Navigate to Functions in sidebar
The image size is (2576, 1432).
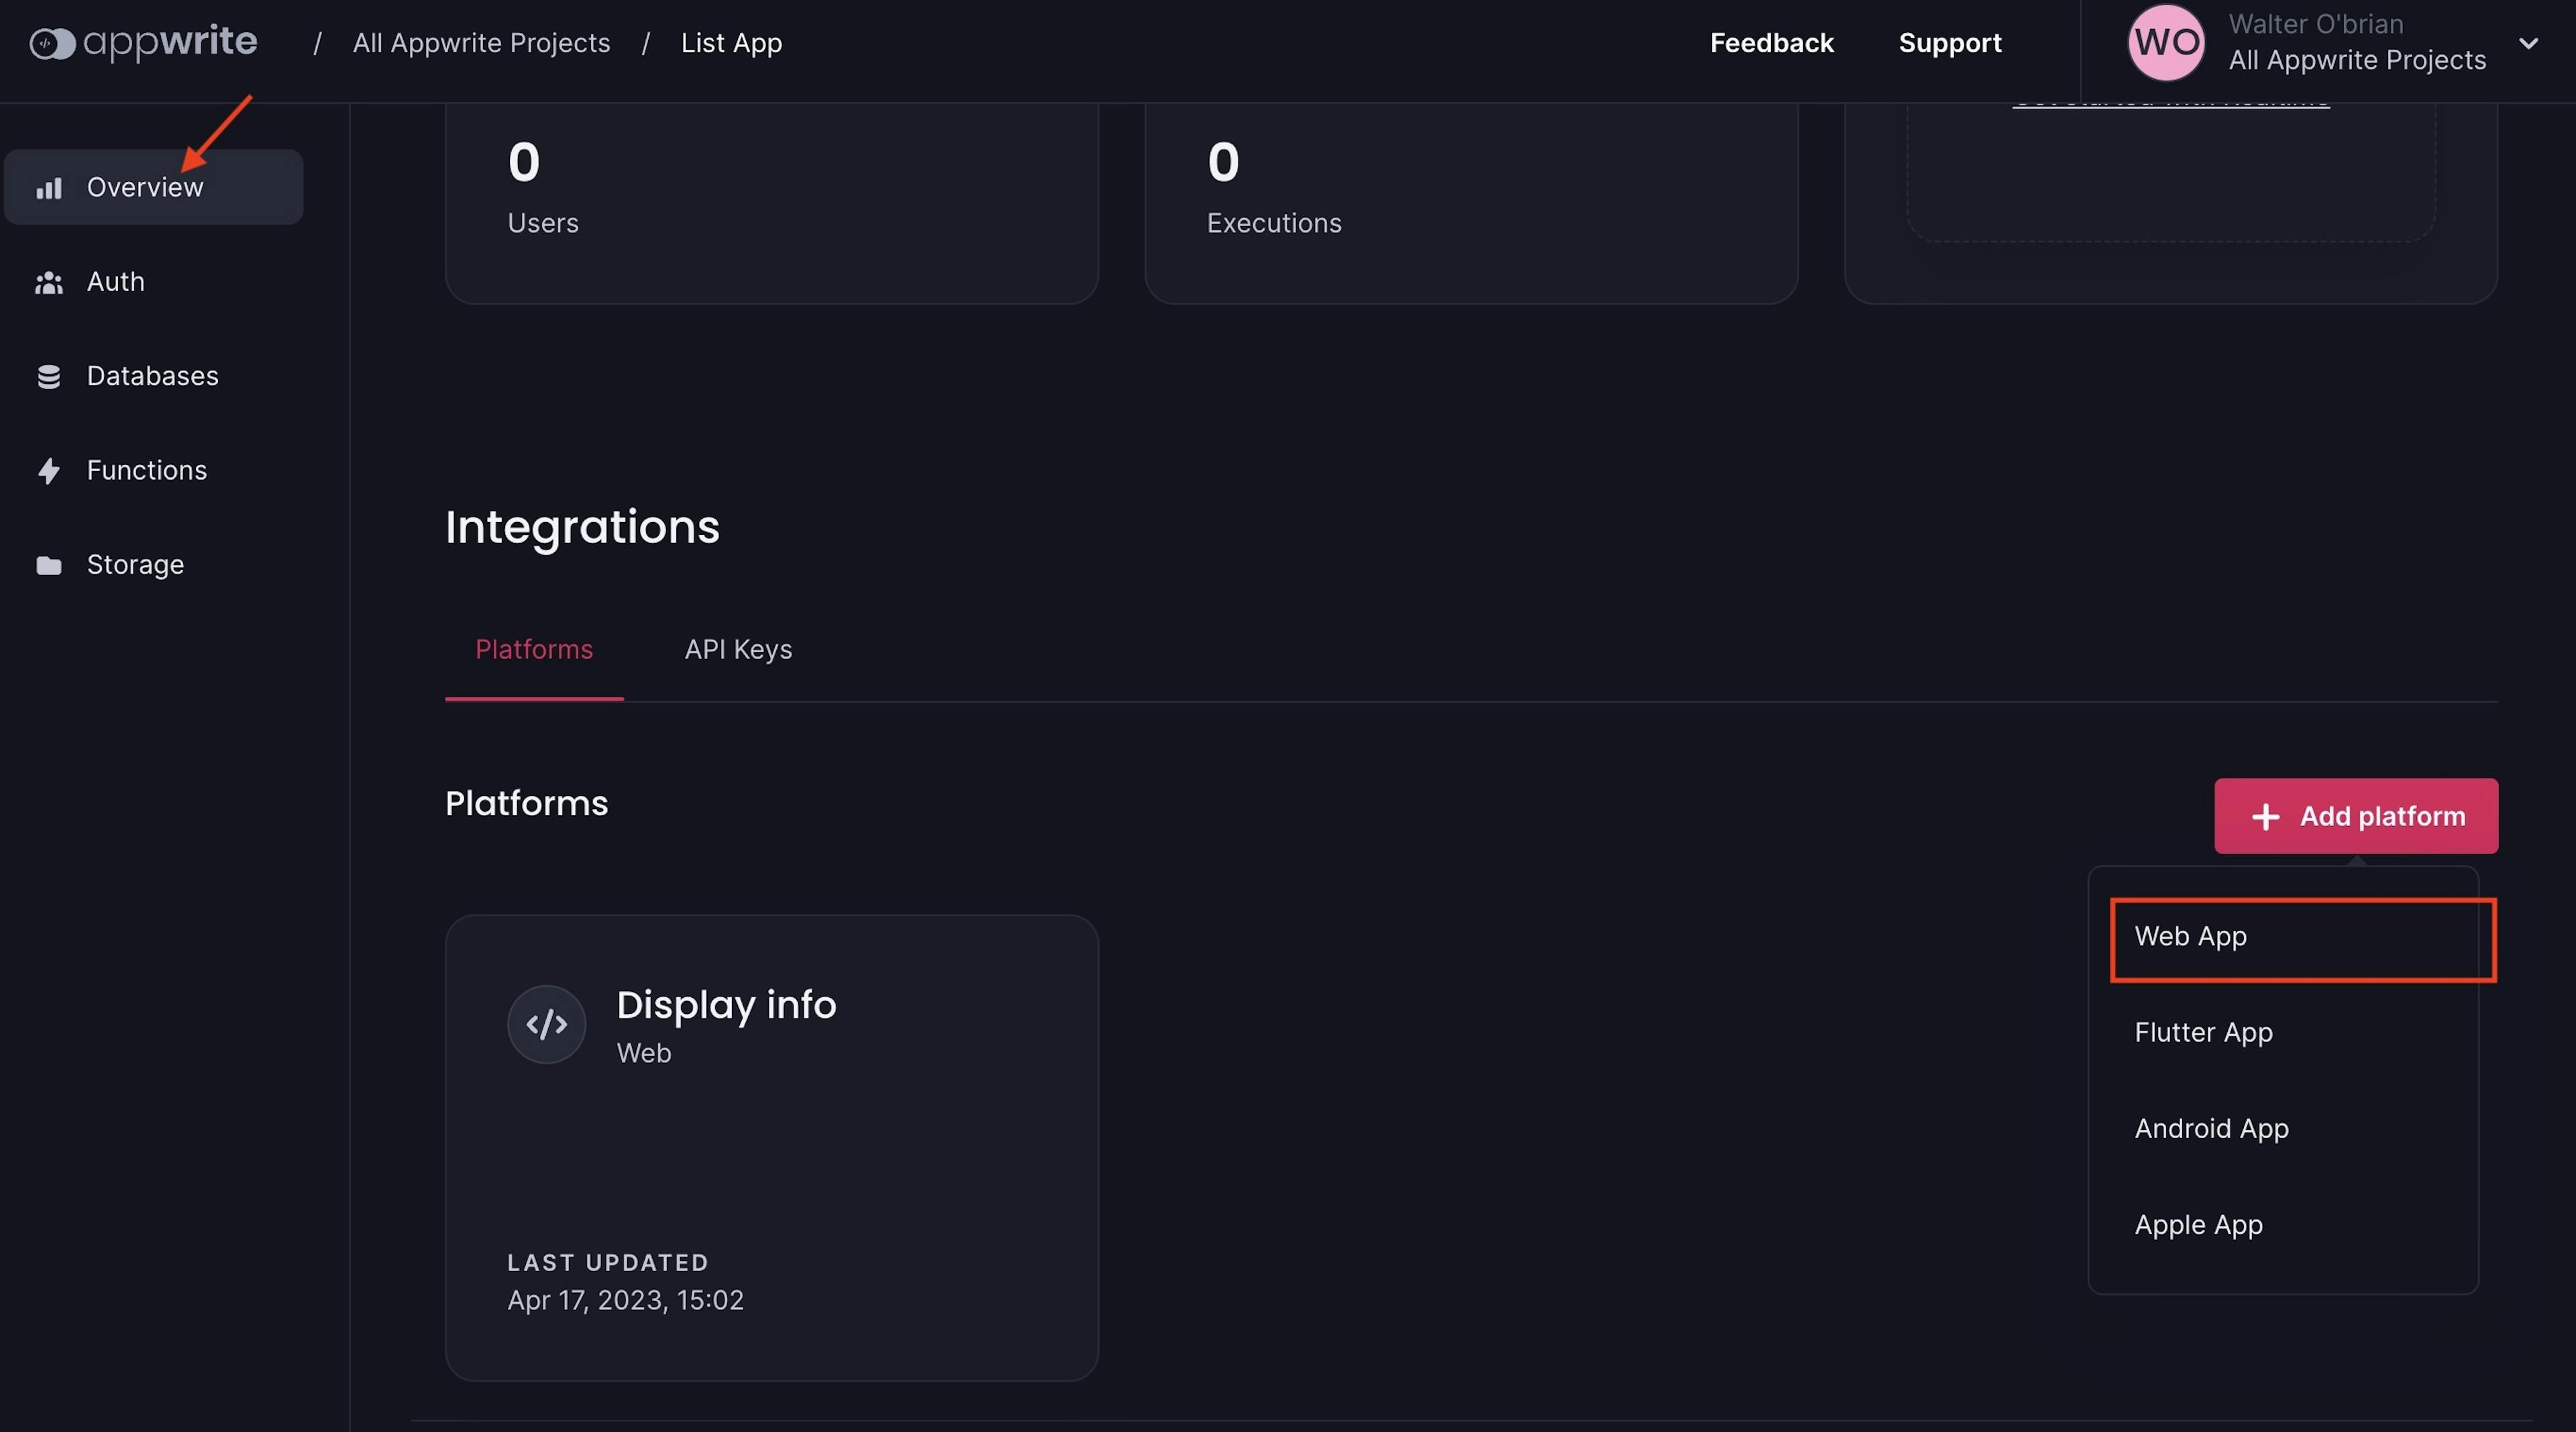[x=154, y=470]
